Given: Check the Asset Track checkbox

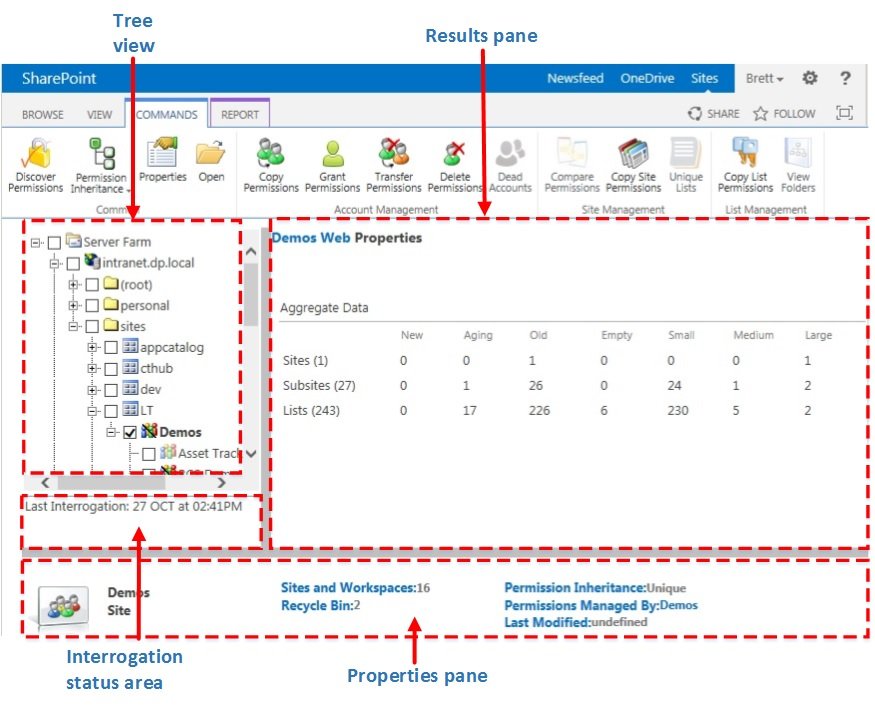Looking at the screenshot, I should coord(148,454).
